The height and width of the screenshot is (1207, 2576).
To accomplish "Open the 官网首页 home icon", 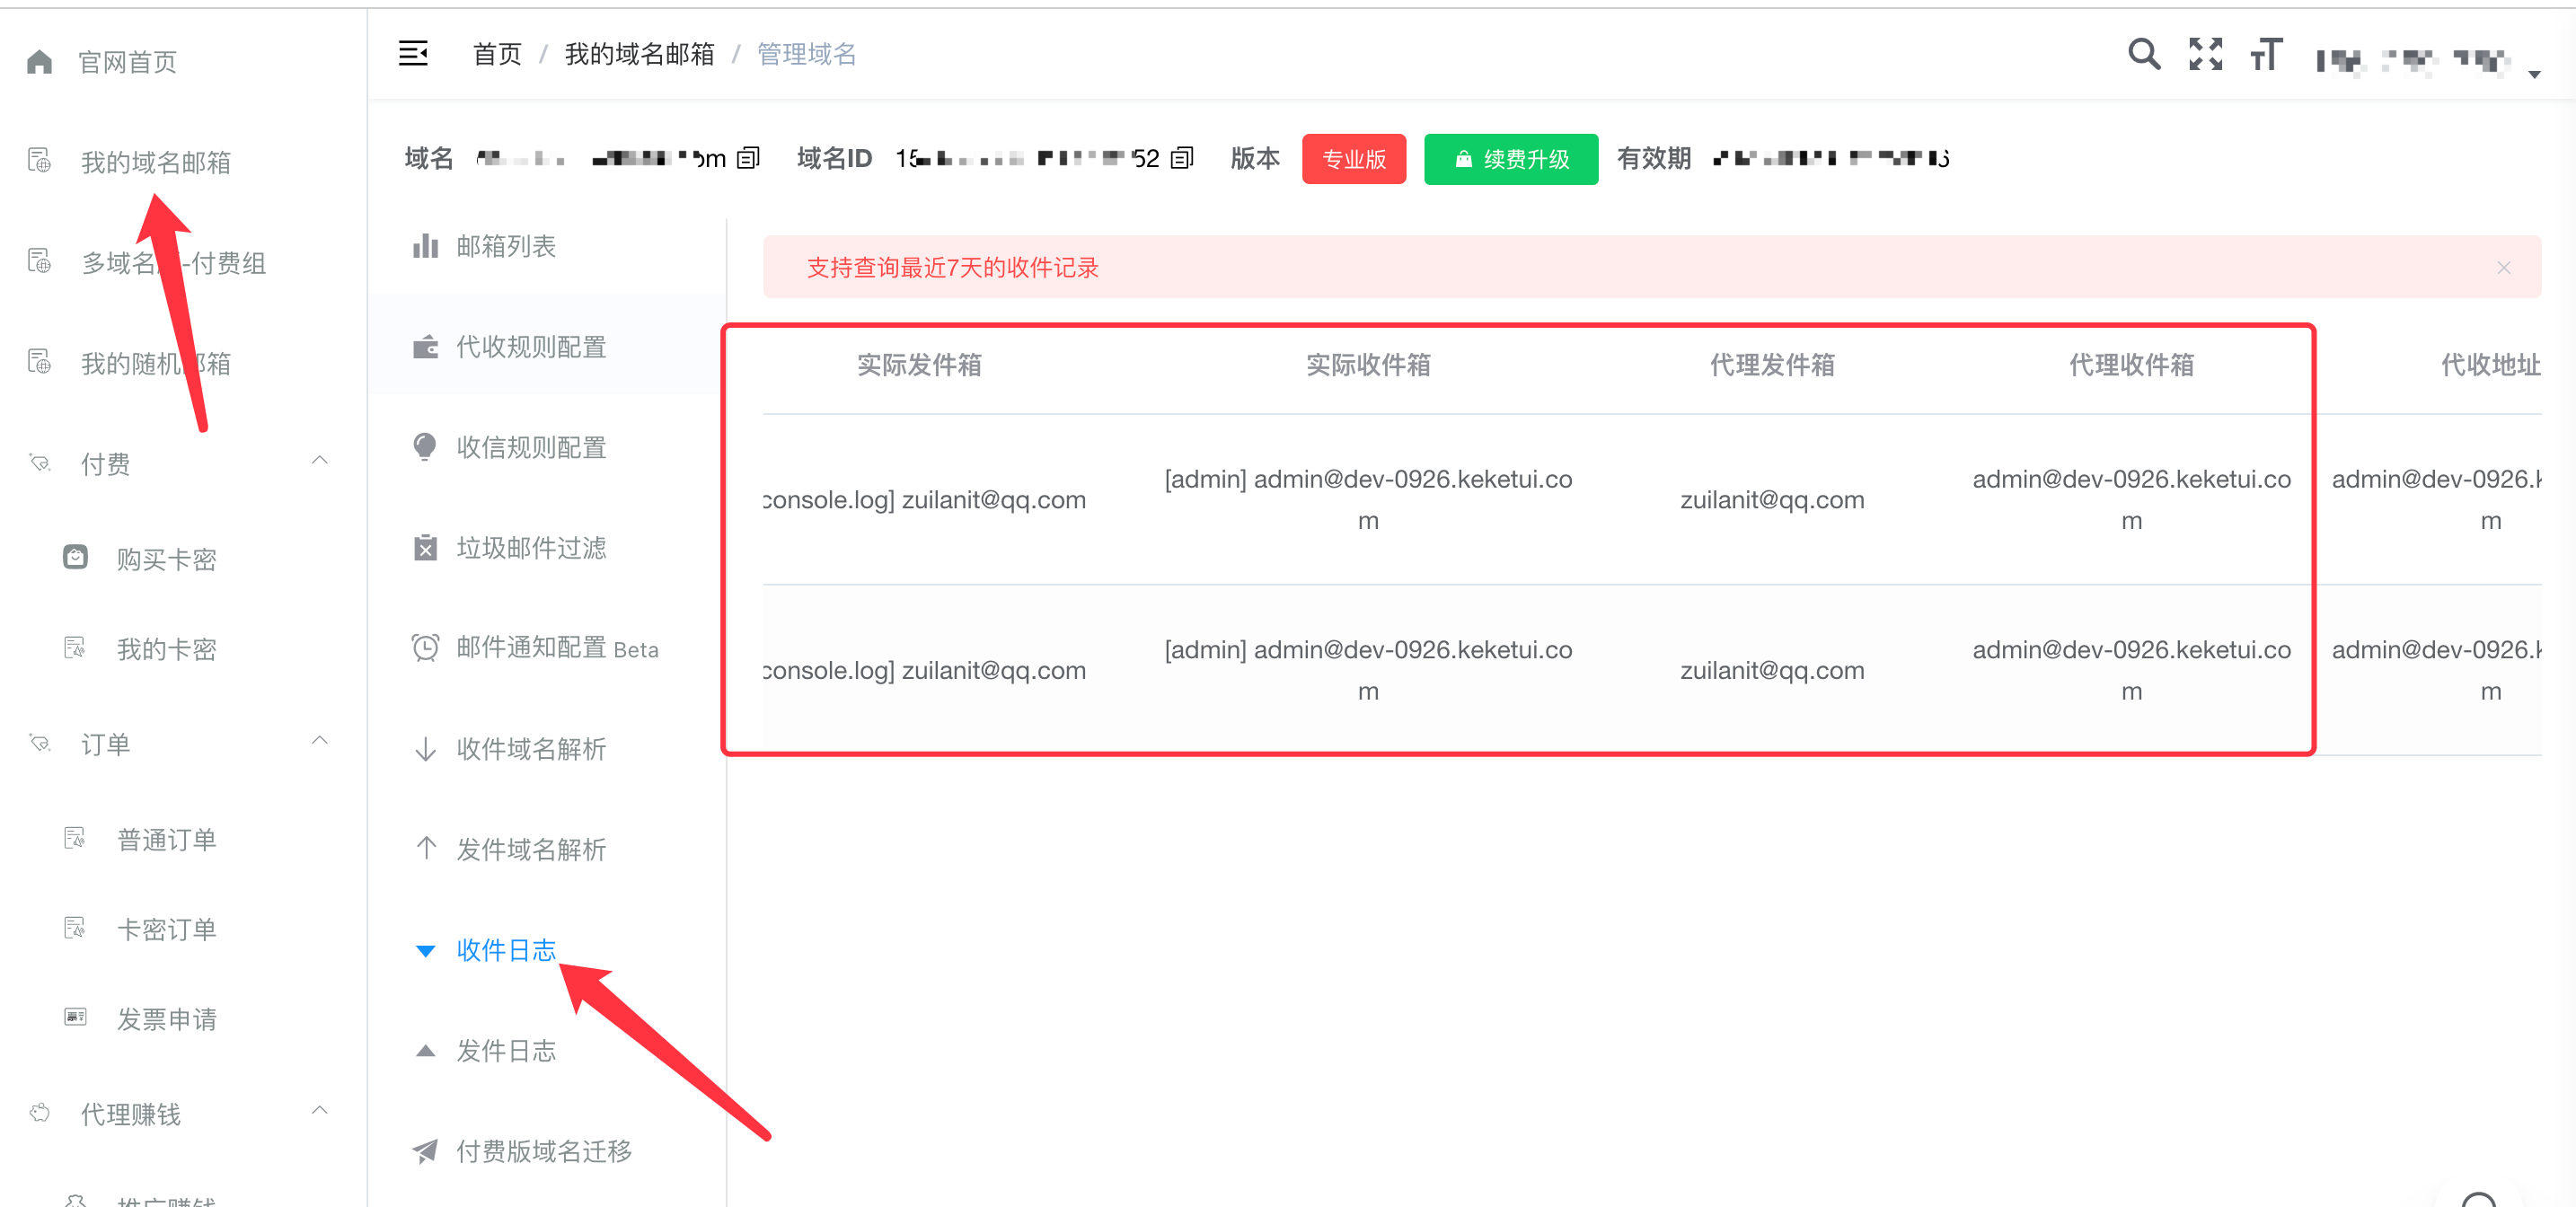I will [x=39, y=62].
